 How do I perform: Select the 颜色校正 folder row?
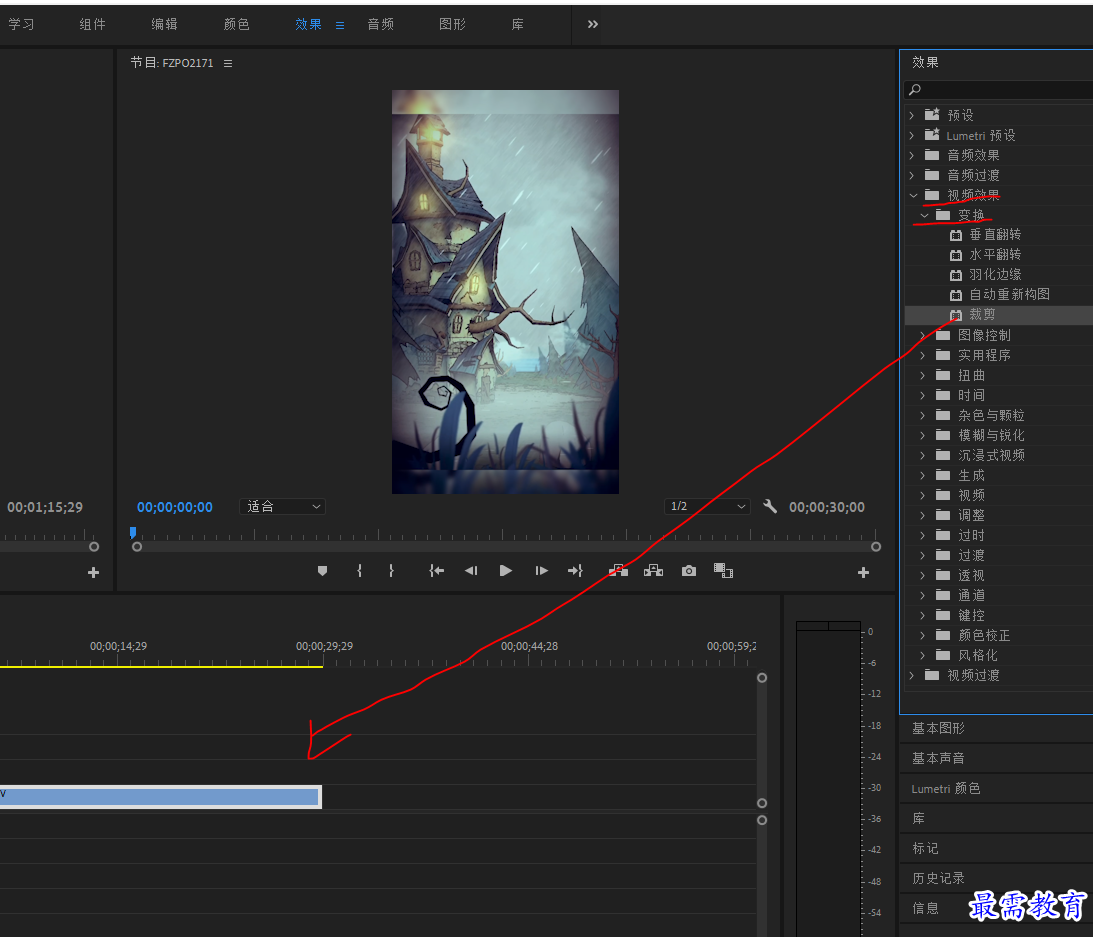click(x=998, y=635)
